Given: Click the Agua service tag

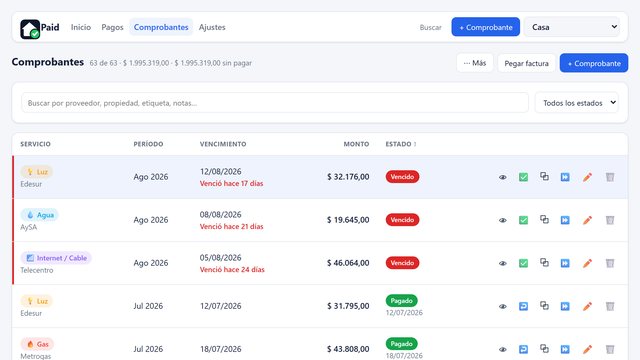Looking at the screenshot, I should click(x=40, y=215).
